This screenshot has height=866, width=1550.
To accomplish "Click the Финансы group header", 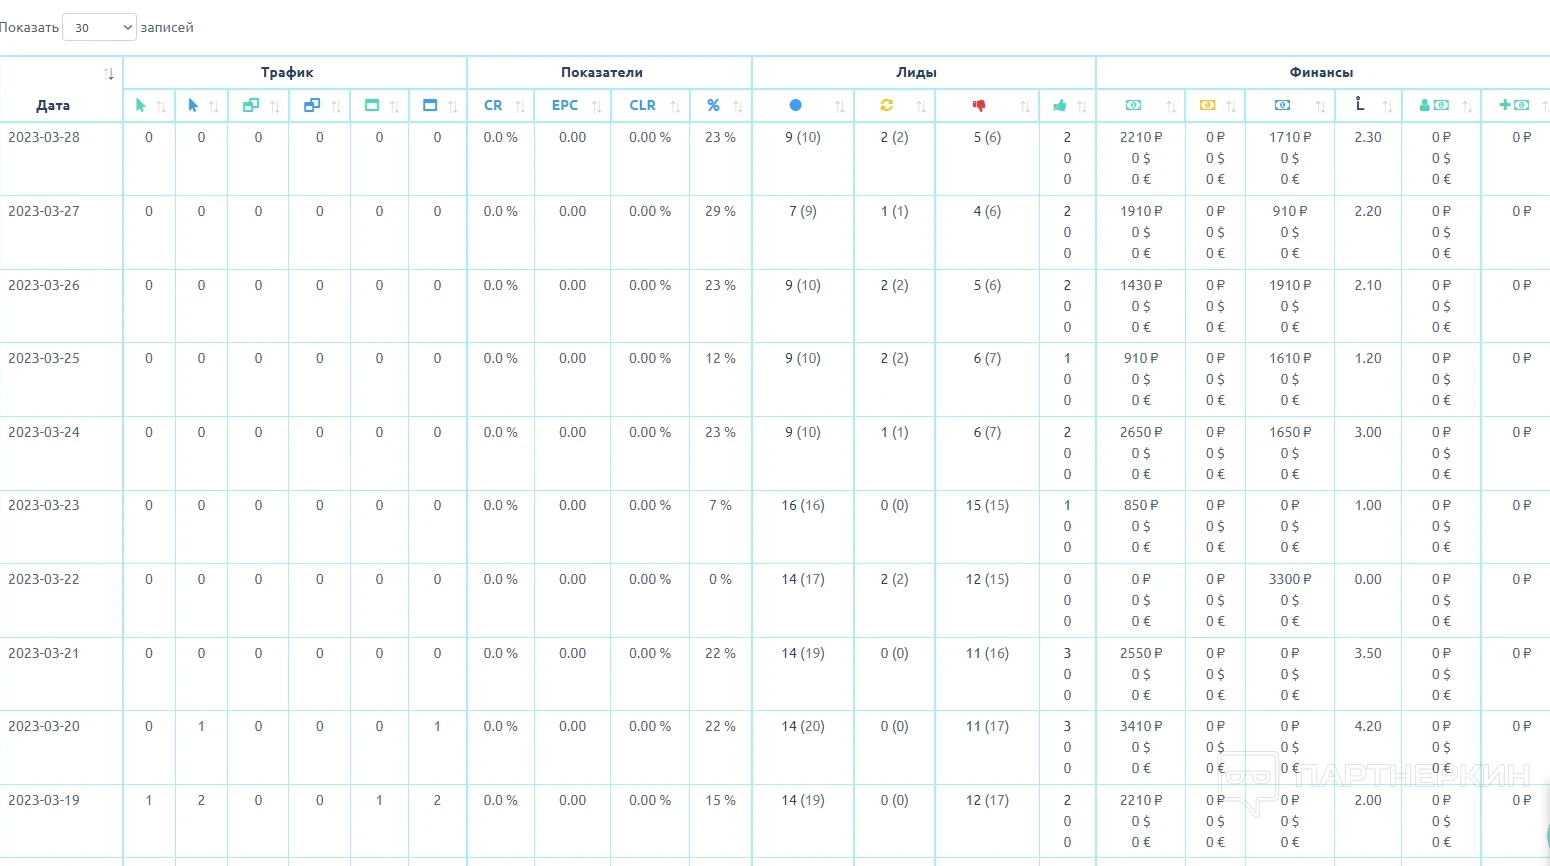I will (x=1321, y=72).
